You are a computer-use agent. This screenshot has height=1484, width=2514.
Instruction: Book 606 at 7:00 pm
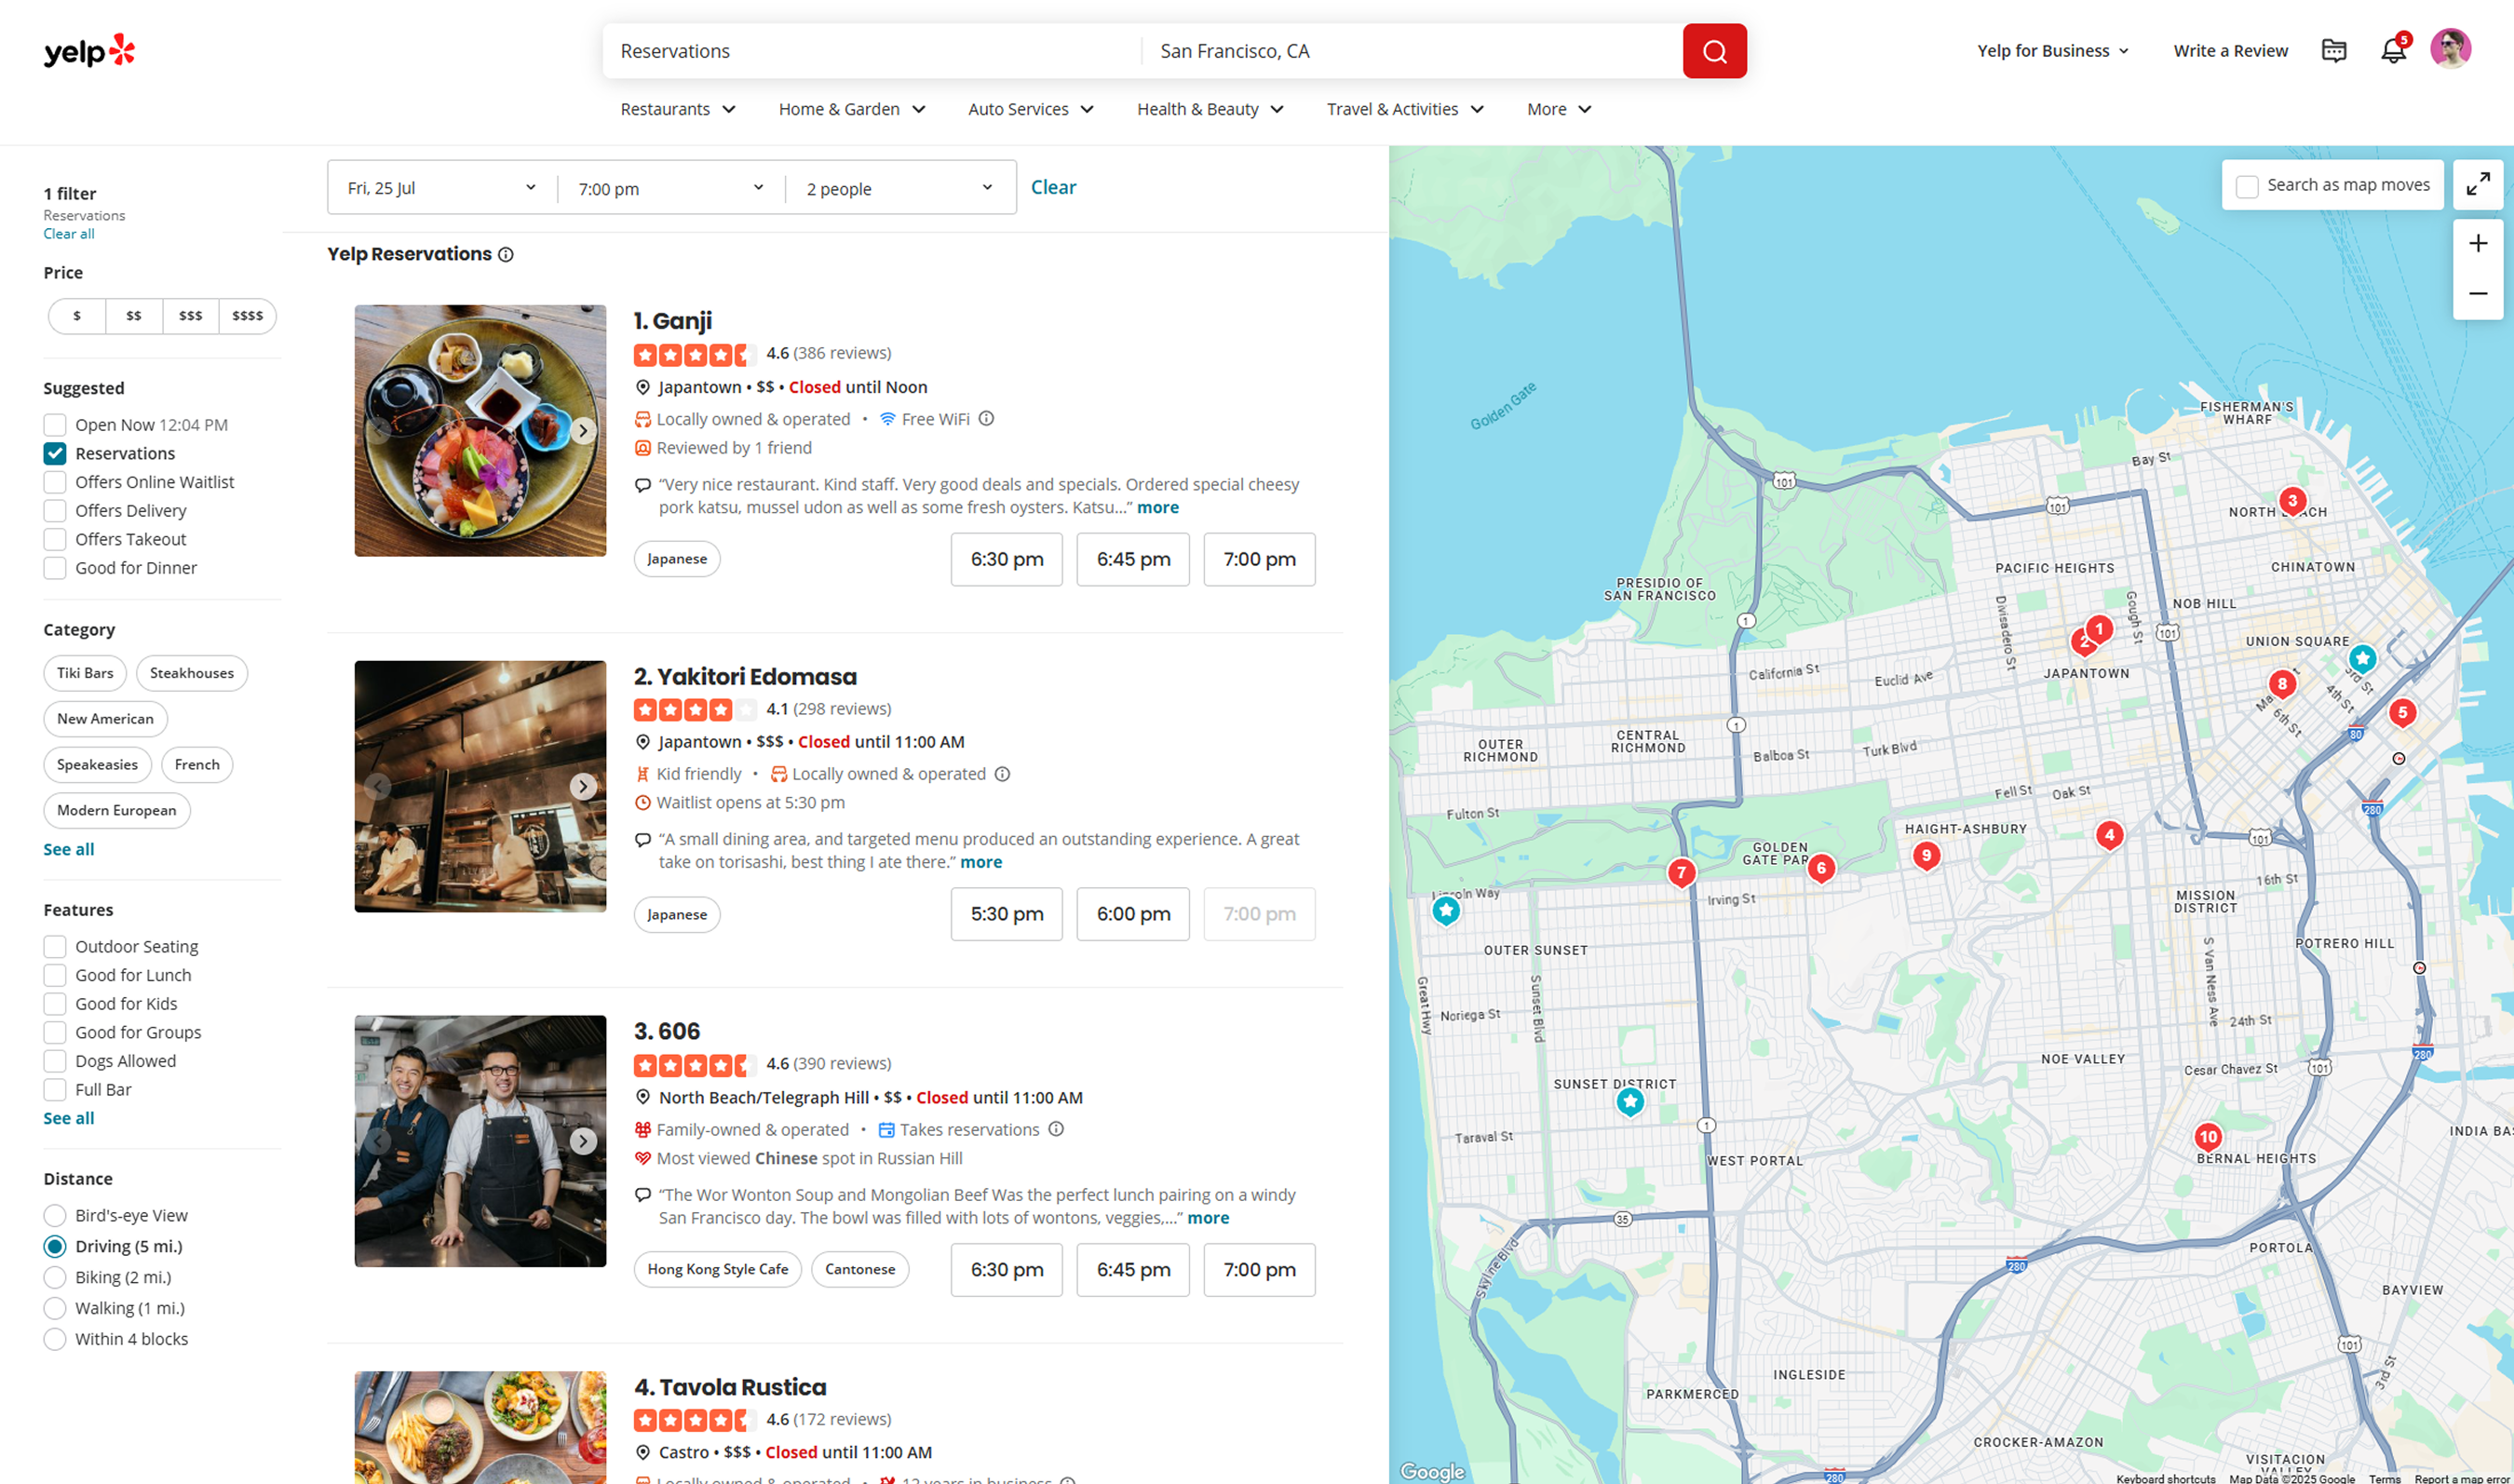click(1259, 1270)
